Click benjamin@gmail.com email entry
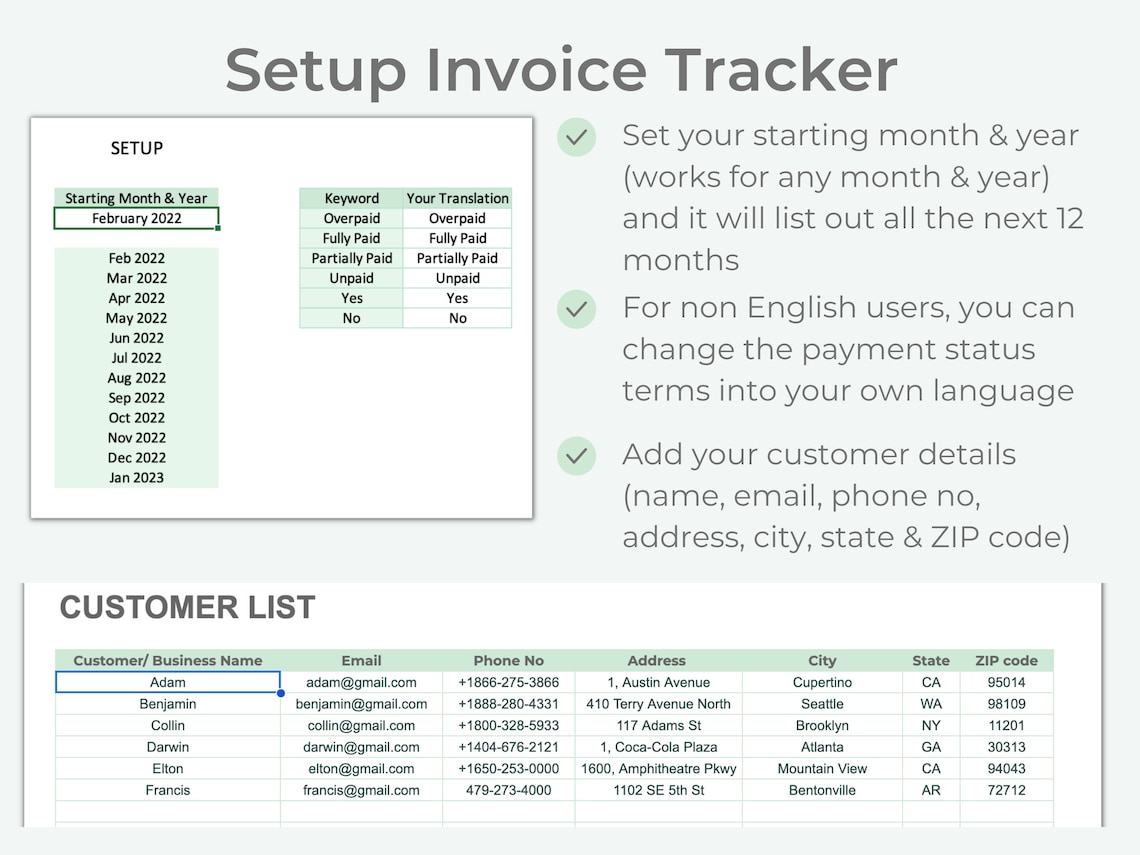This screenshot has width=1140, height=855. pos(361,704)
